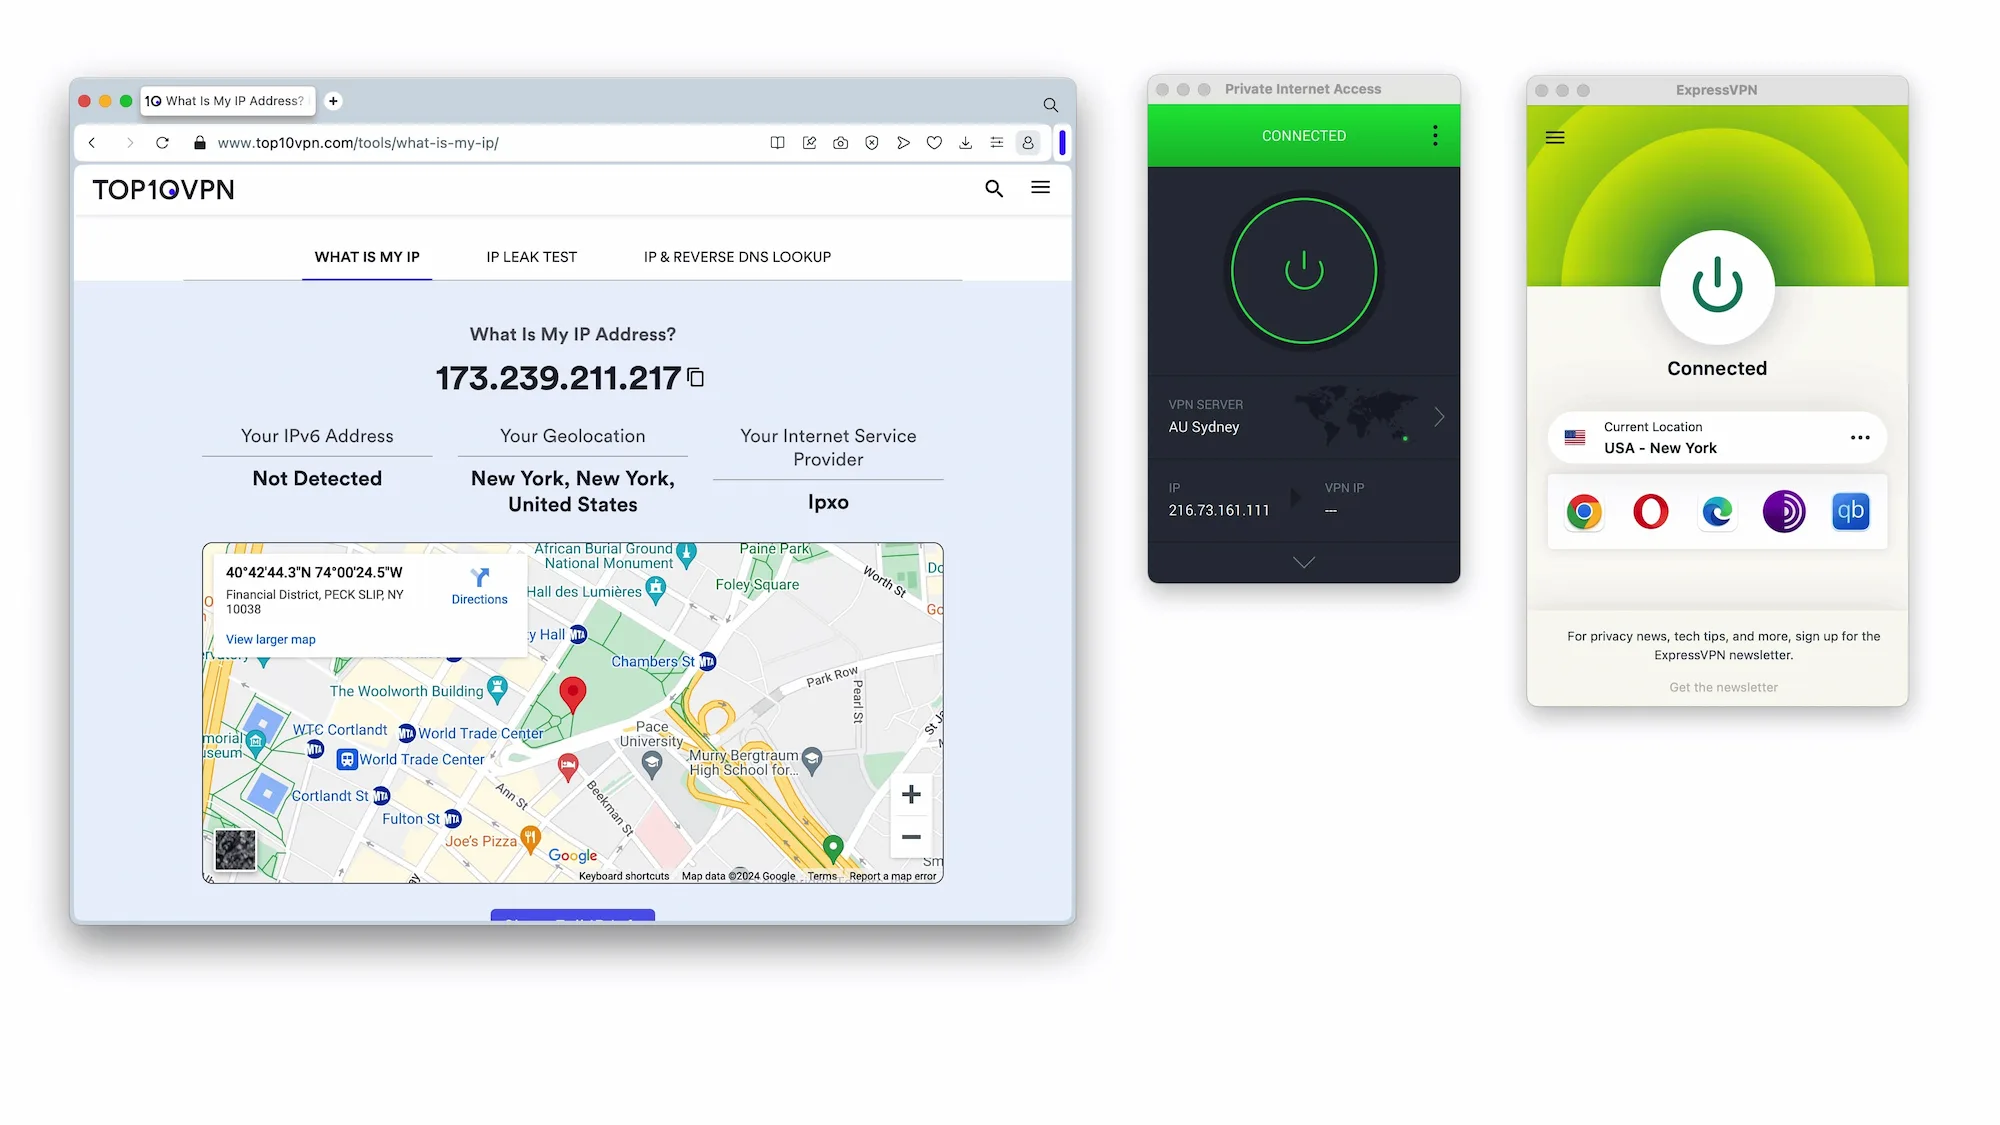
Task: Open the three-dots menu beside USA - New York
Action: pos(1860,437)
